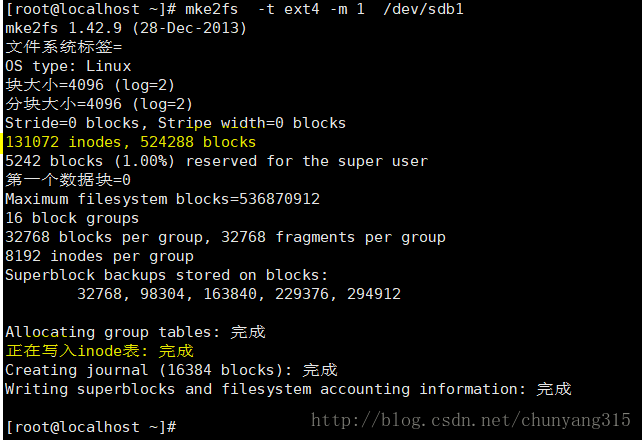Image resolution: width=642 pixels, height=440 pixels.
Task: Click the 'OS type: Linux' line
Action: [x=68, y=66]
